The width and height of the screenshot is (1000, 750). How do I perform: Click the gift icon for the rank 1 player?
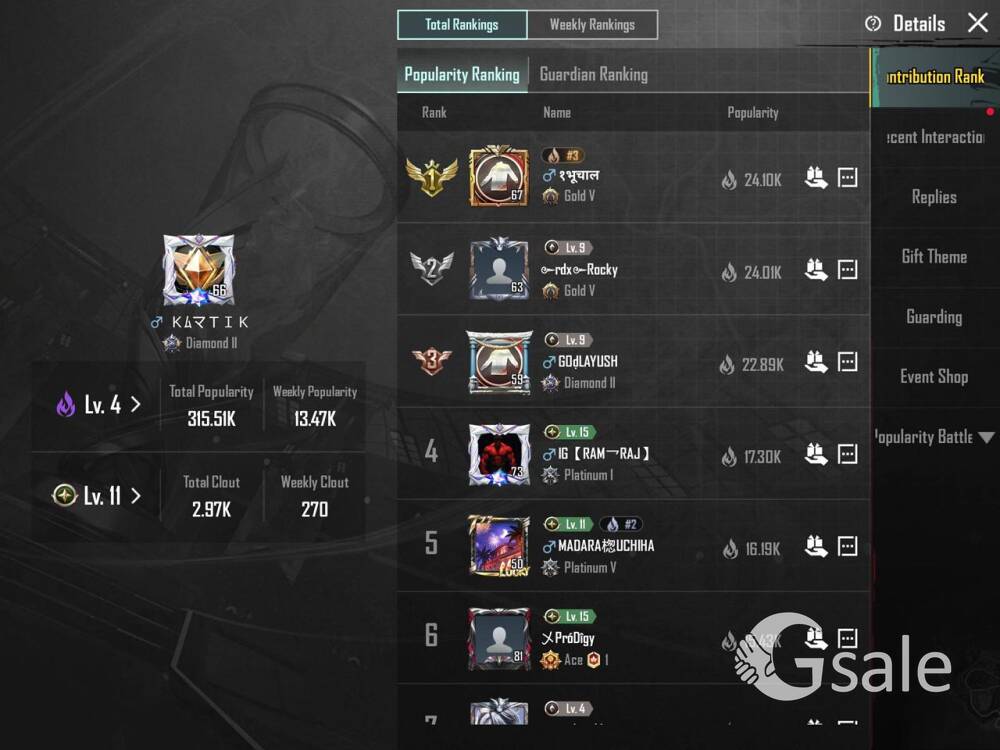(x=816, y=177)
